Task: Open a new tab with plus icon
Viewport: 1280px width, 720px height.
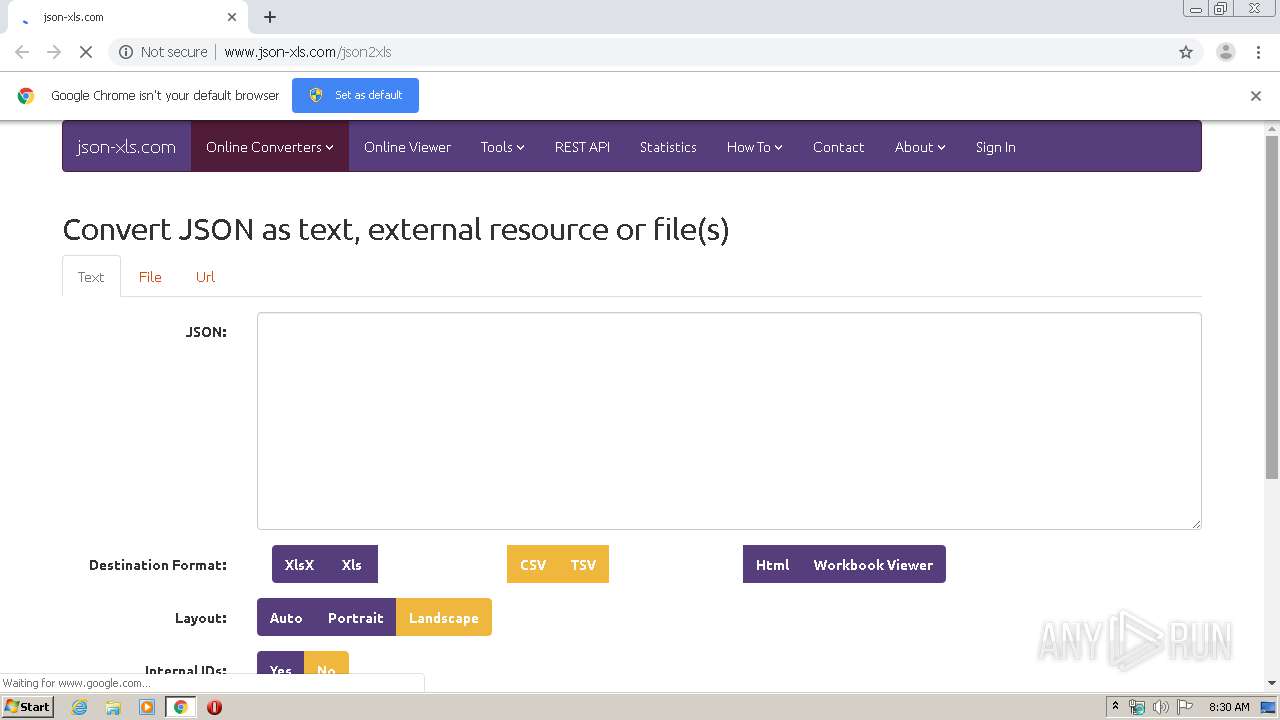Action: [270, 17]
